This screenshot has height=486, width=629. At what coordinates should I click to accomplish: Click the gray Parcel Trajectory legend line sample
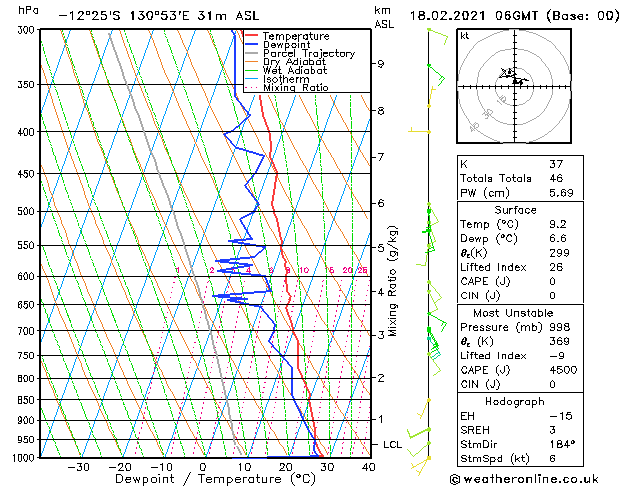click(251, 53)
